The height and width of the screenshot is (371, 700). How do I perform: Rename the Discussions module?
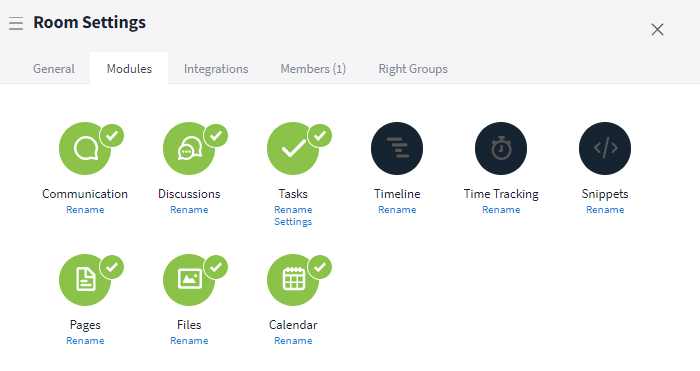(189, 209)
